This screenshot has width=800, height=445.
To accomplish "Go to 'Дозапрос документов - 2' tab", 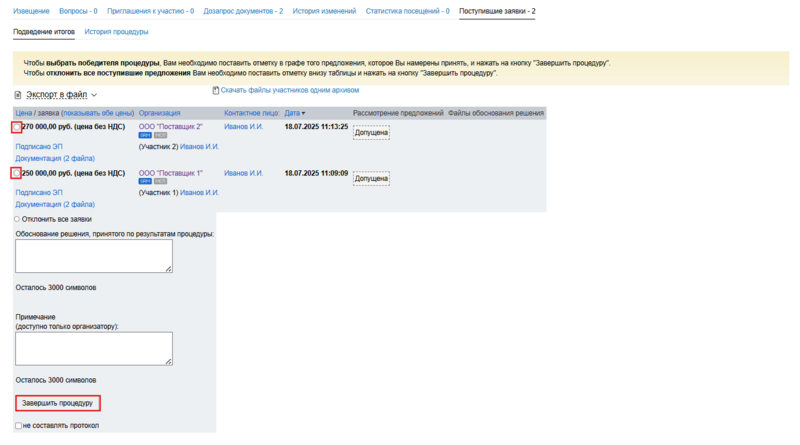I will point(243,11).
